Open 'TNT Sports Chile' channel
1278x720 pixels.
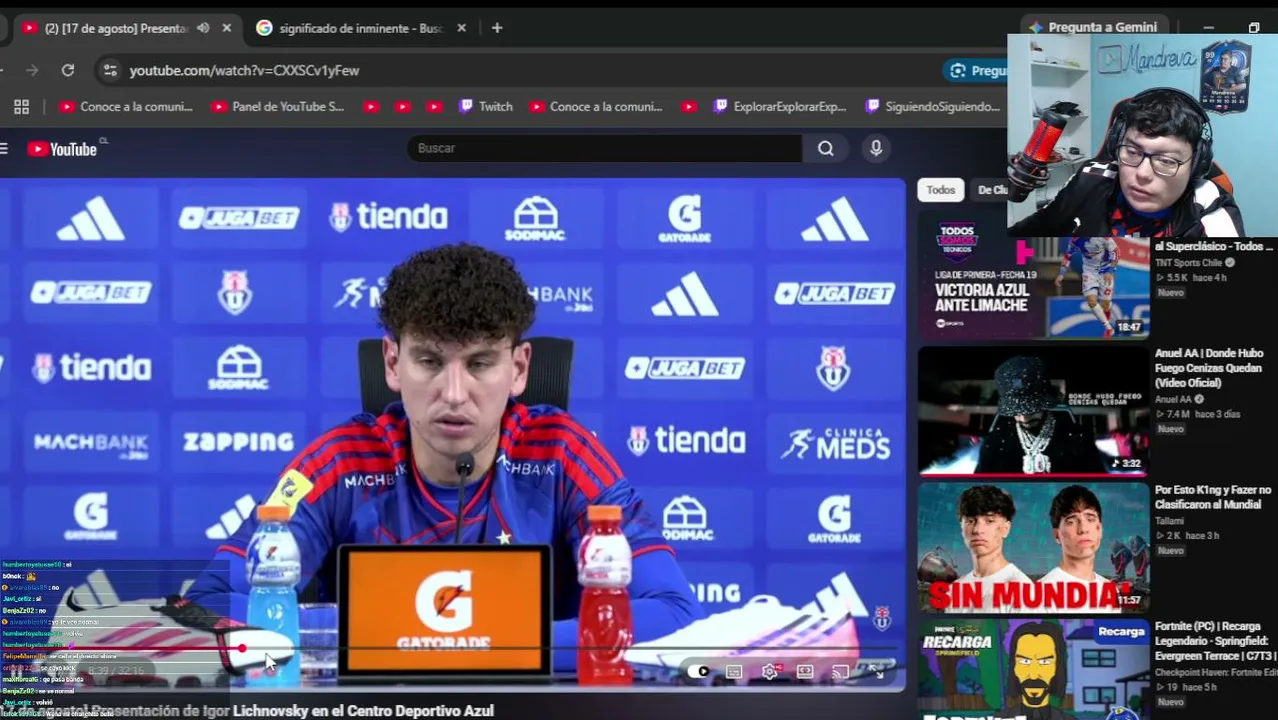1189,263
